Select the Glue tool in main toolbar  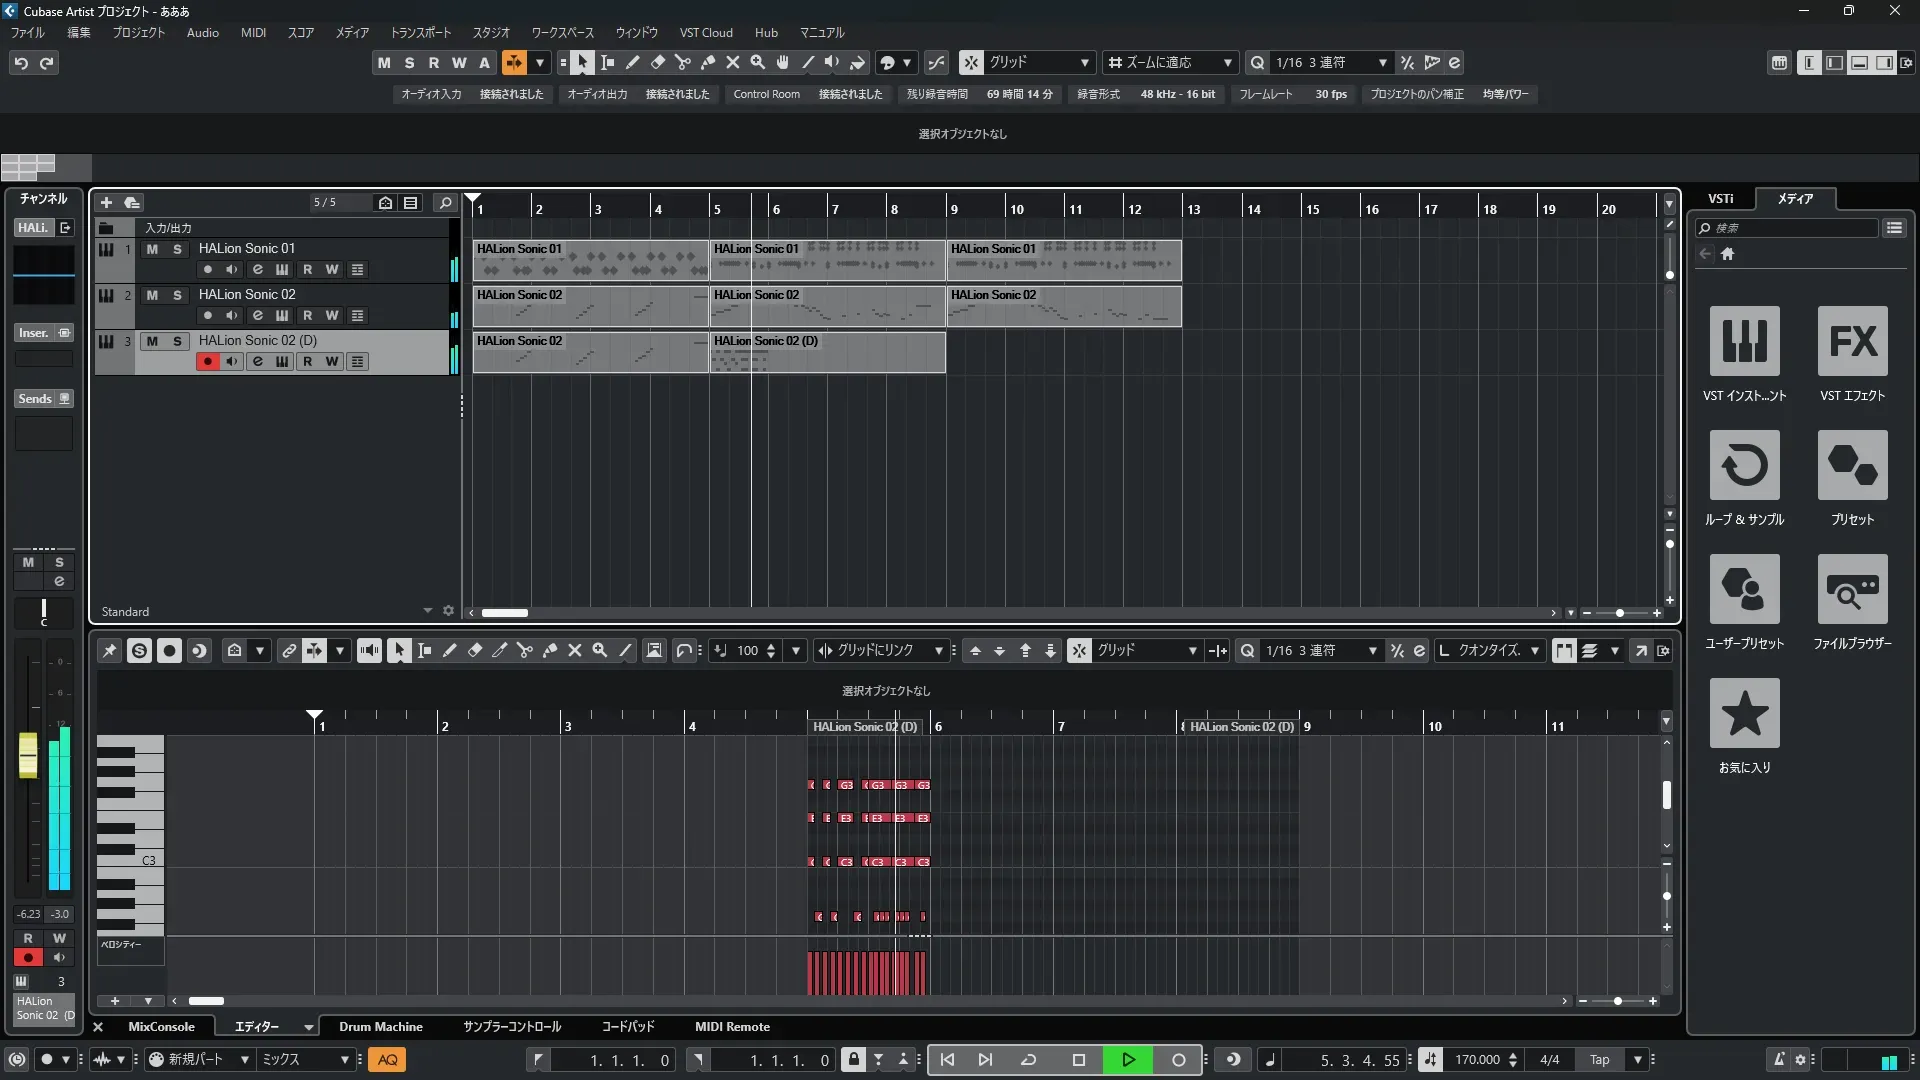708,62
